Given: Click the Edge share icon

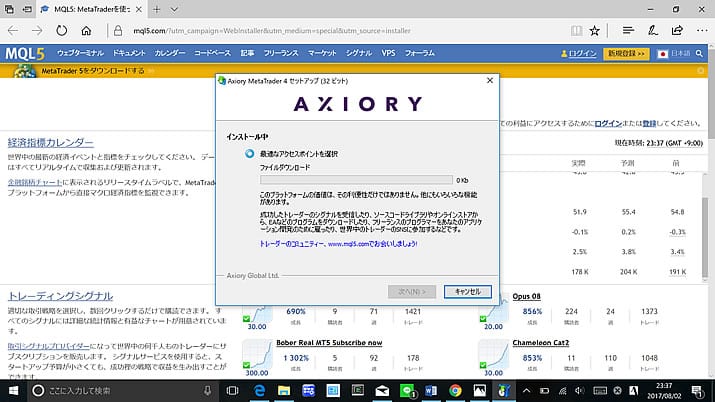Looking at the screenshot, I should [x=677, y=31].
